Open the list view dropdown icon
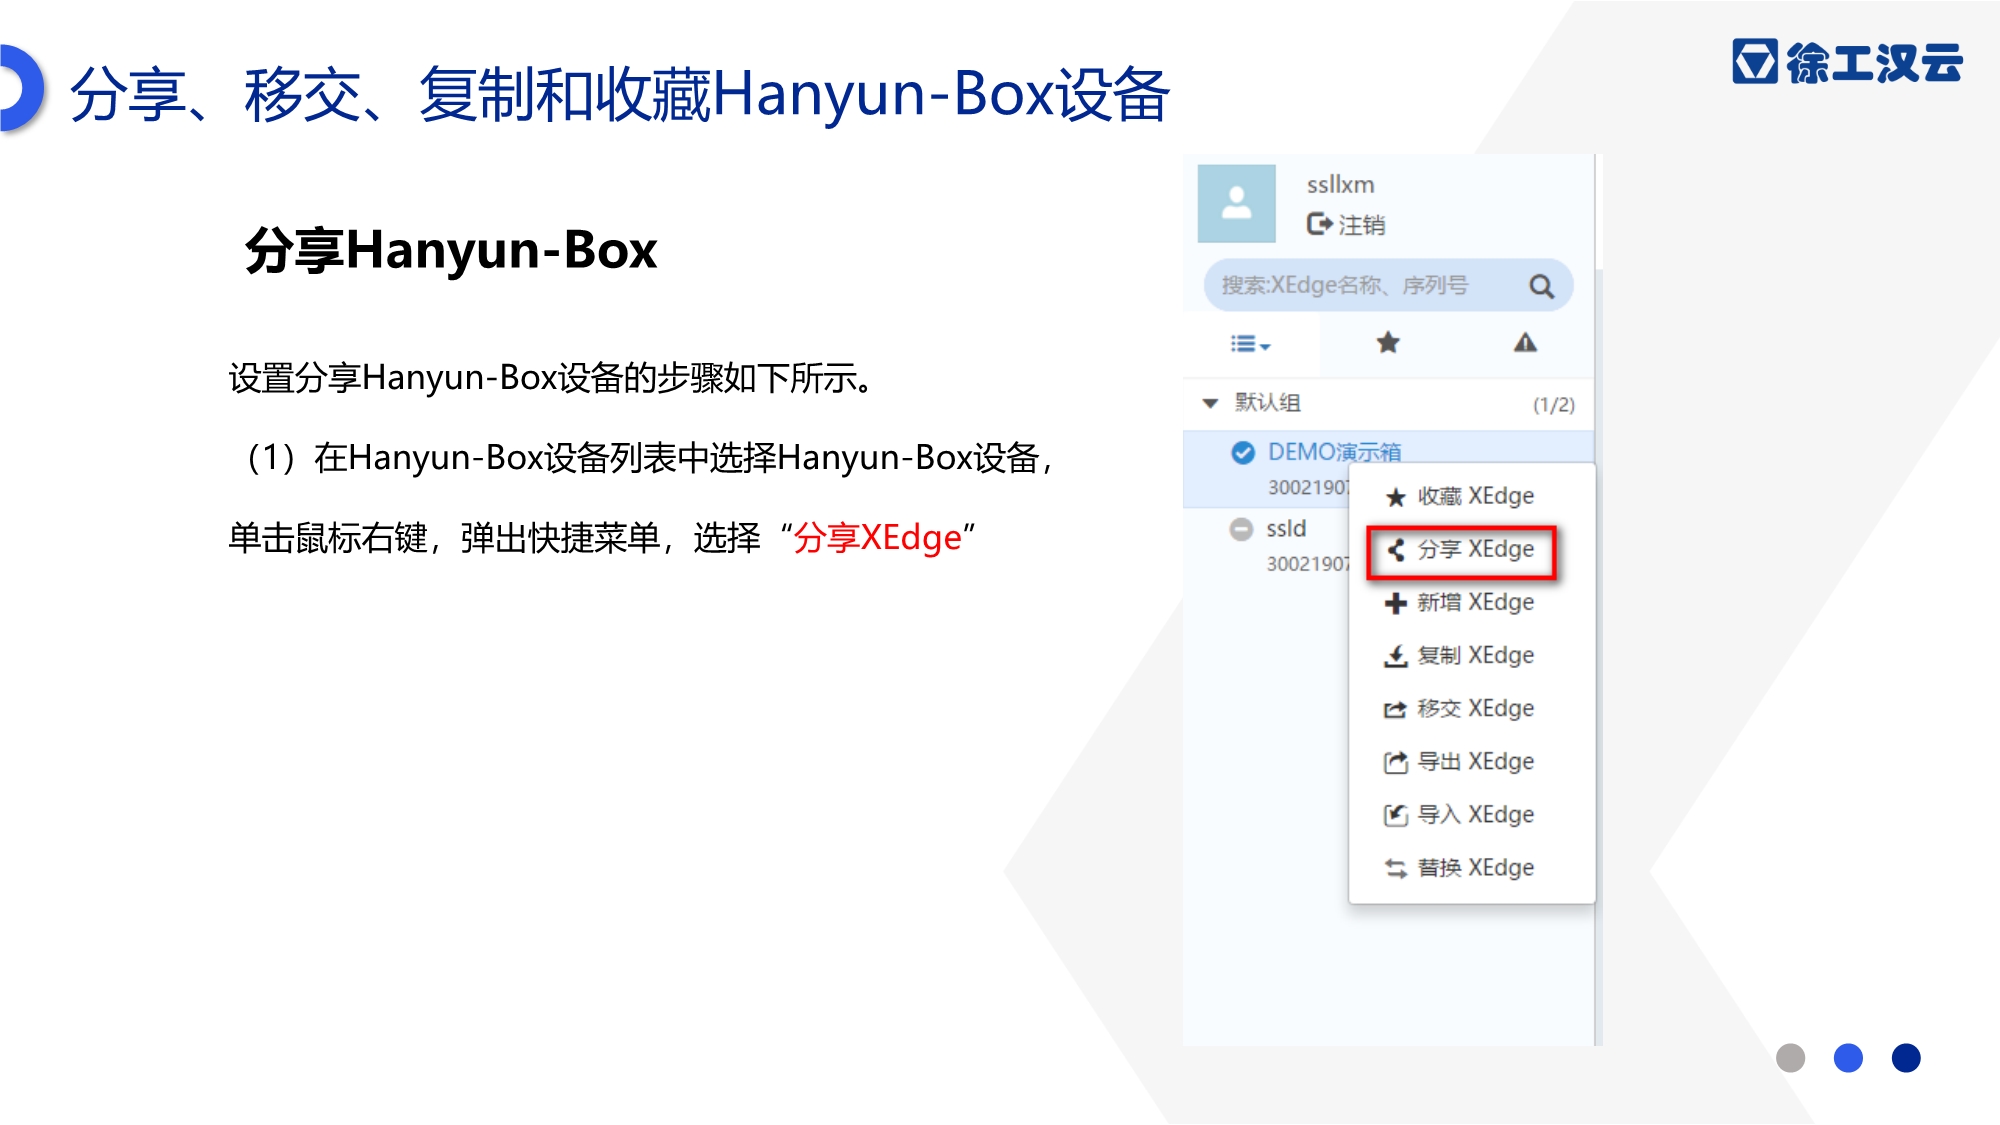This screenshot has width=2000, height=1125. tap(1249, 344)
